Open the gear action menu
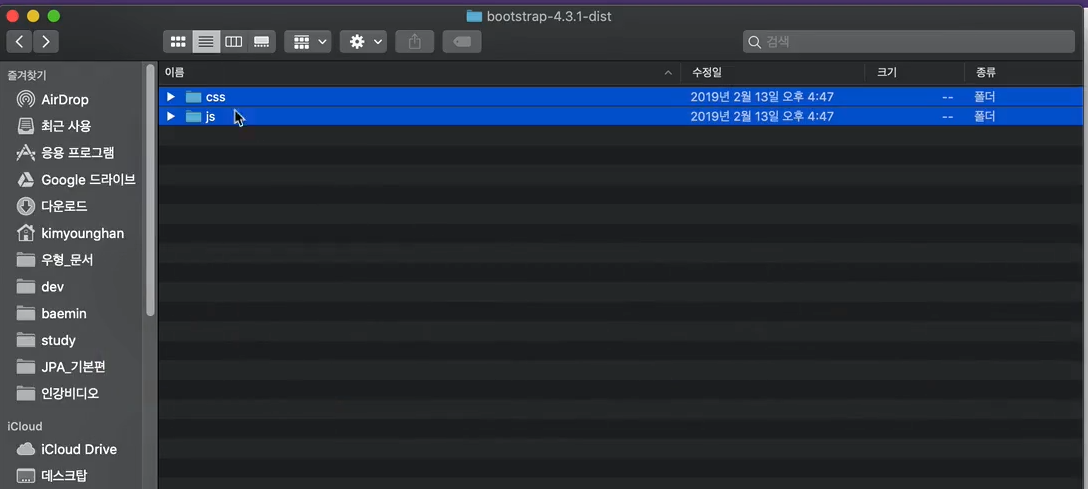 [364, 42]
